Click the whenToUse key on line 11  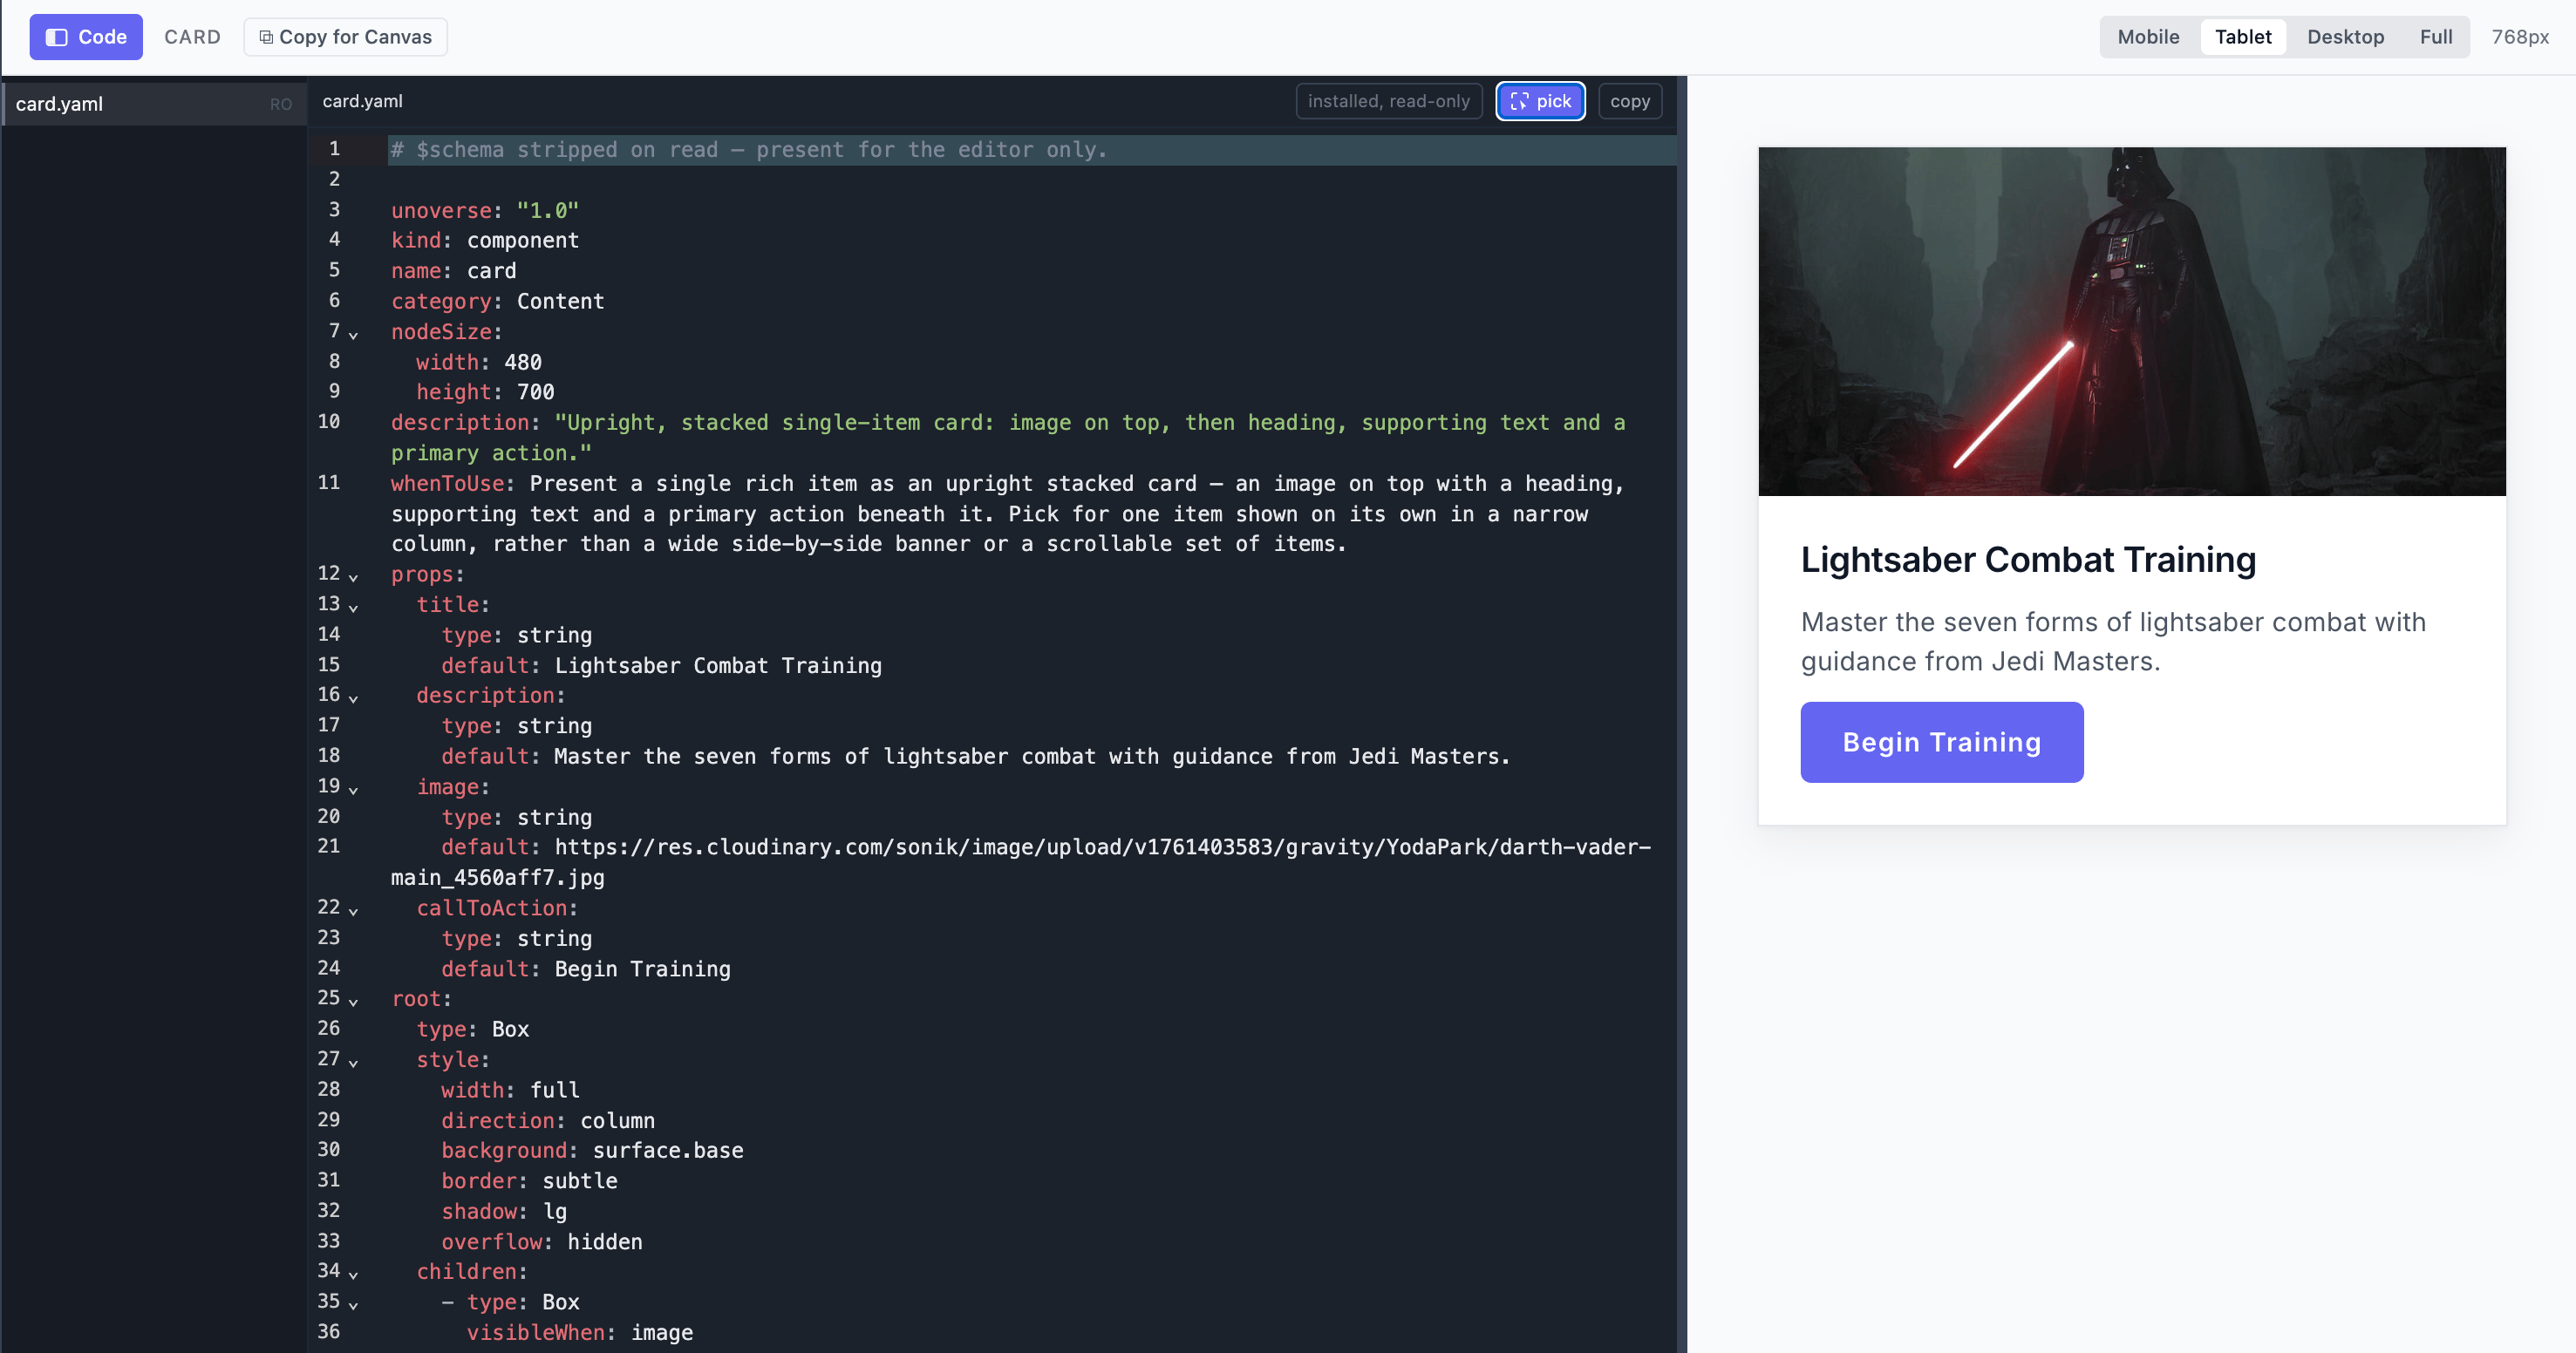pyautogui.click(x=448, y=484)
